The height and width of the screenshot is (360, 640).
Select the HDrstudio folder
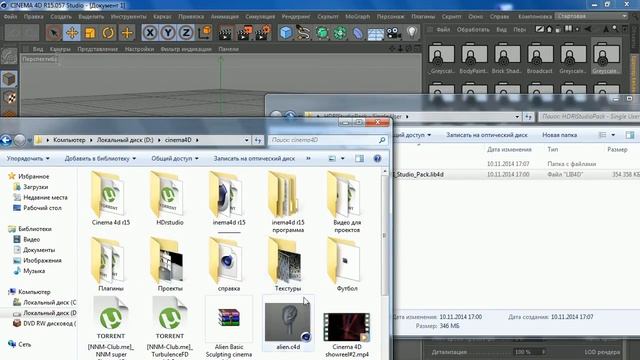point(170,199)
